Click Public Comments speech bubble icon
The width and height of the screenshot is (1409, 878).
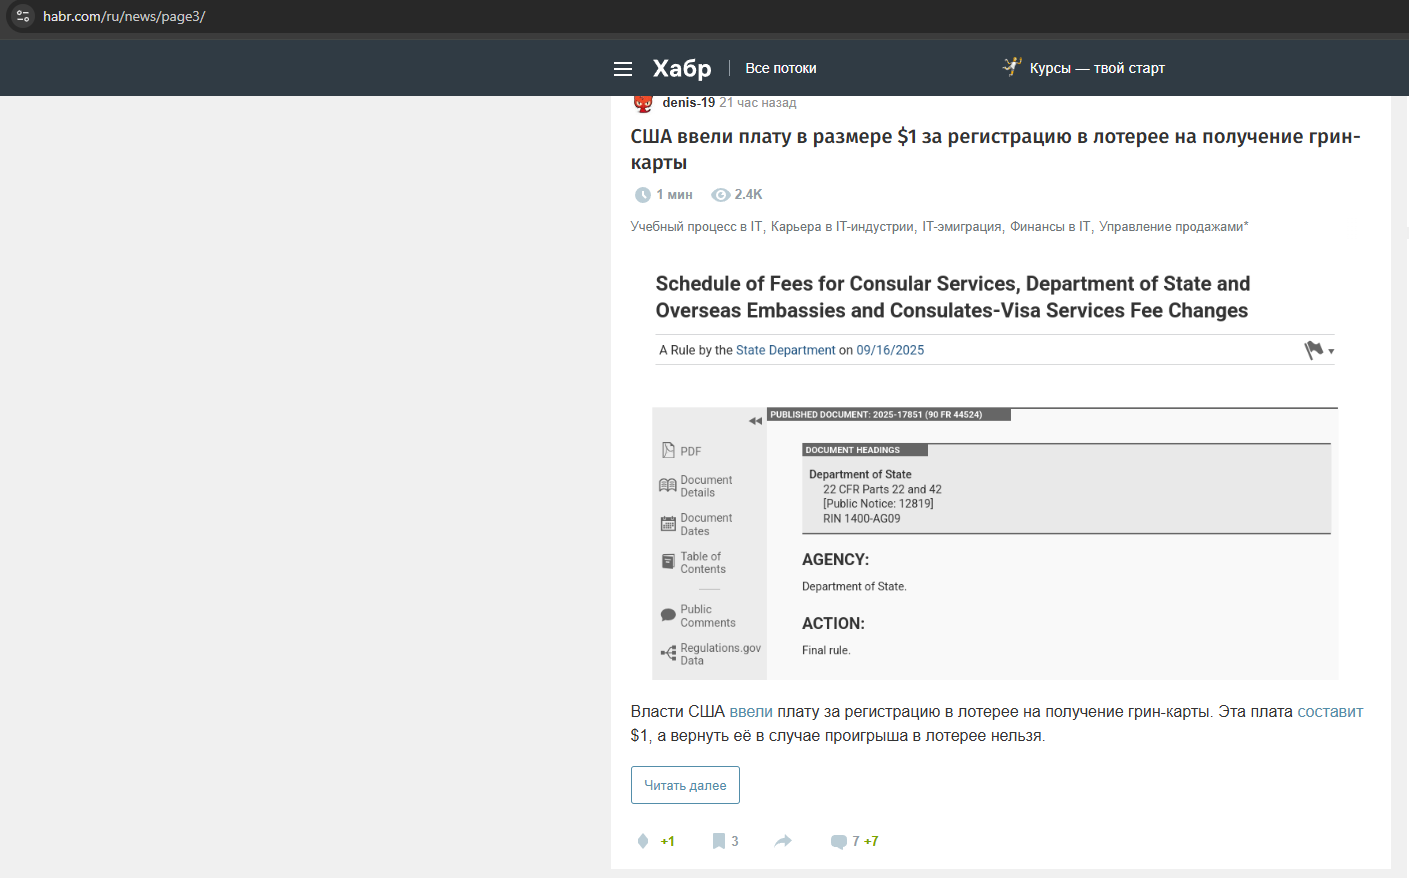668,616
